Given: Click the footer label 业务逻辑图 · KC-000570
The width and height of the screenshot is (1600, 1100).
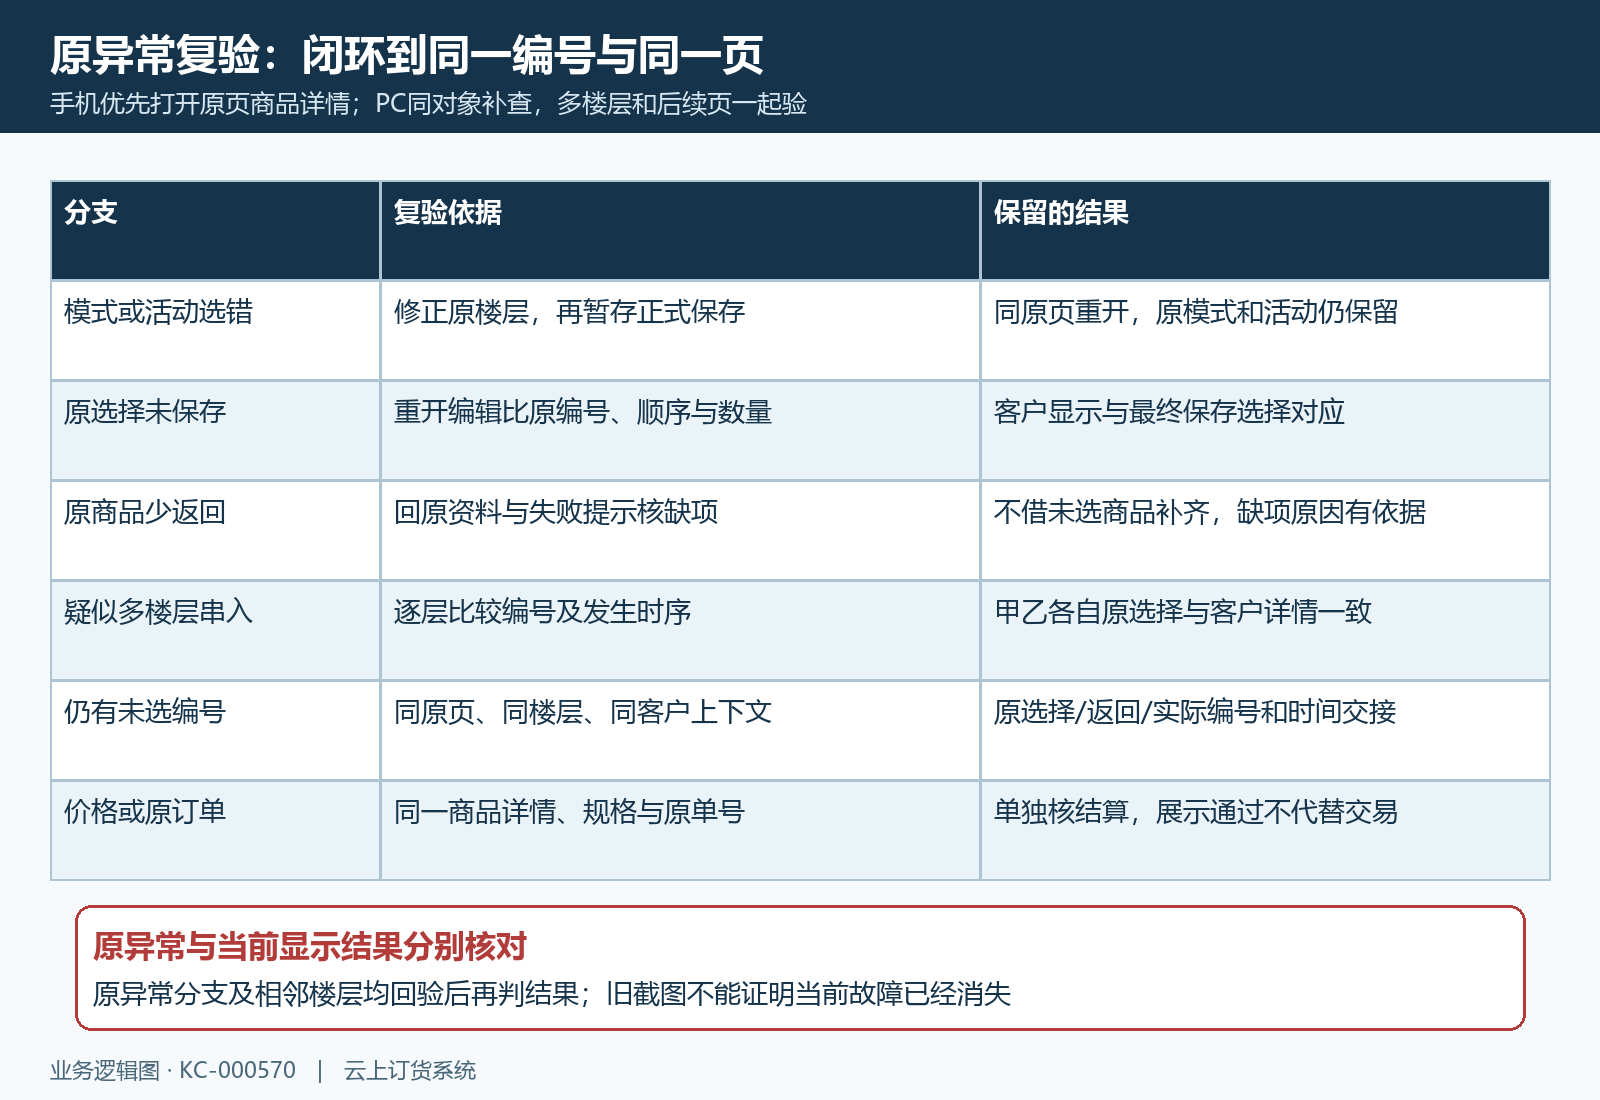Looking at the screenshot, I should 173,1070.
